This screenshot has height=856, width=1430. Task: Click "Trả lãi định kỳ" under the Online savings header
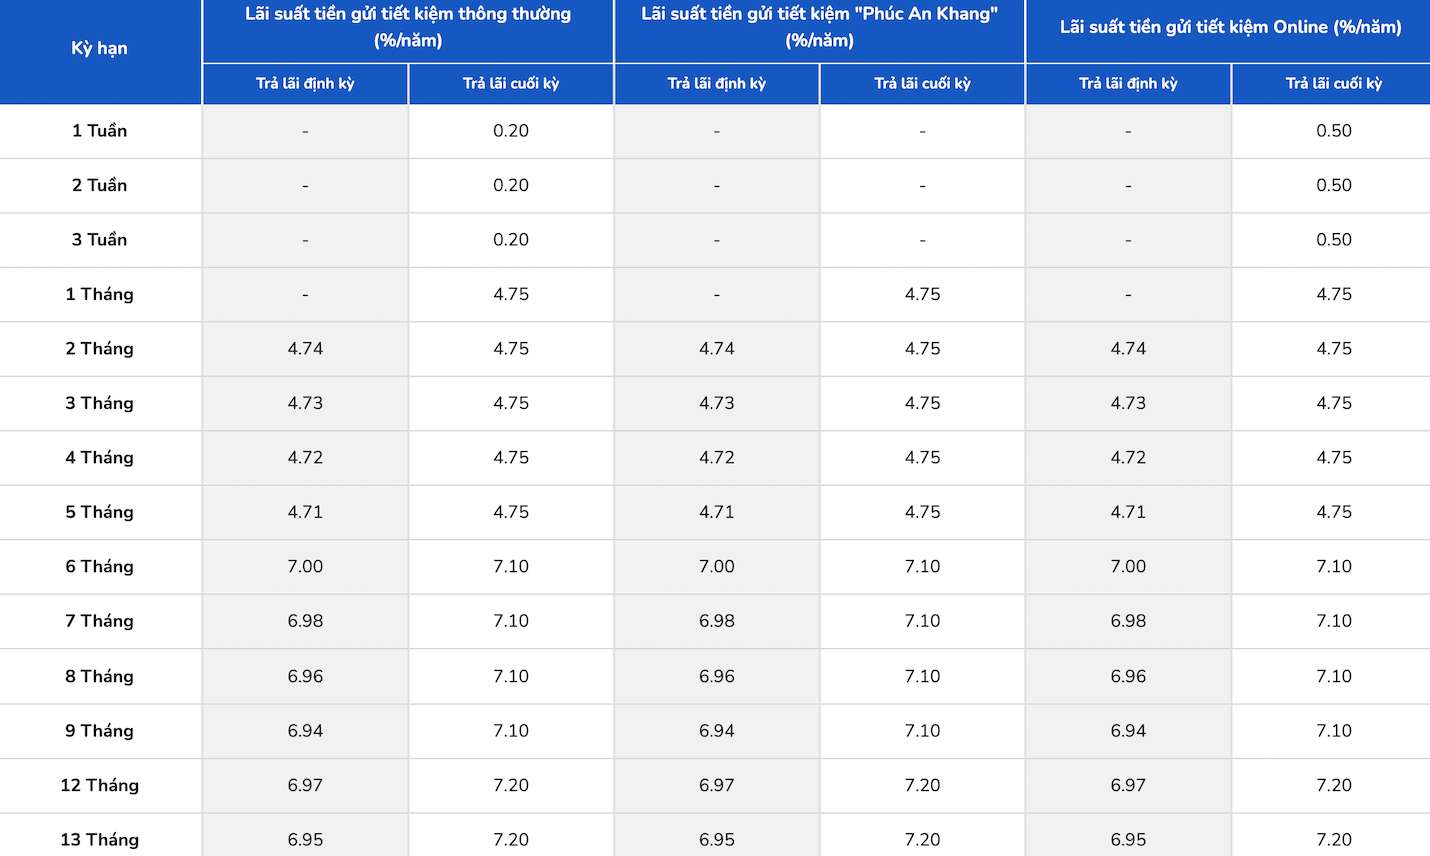coord(1128,83)
